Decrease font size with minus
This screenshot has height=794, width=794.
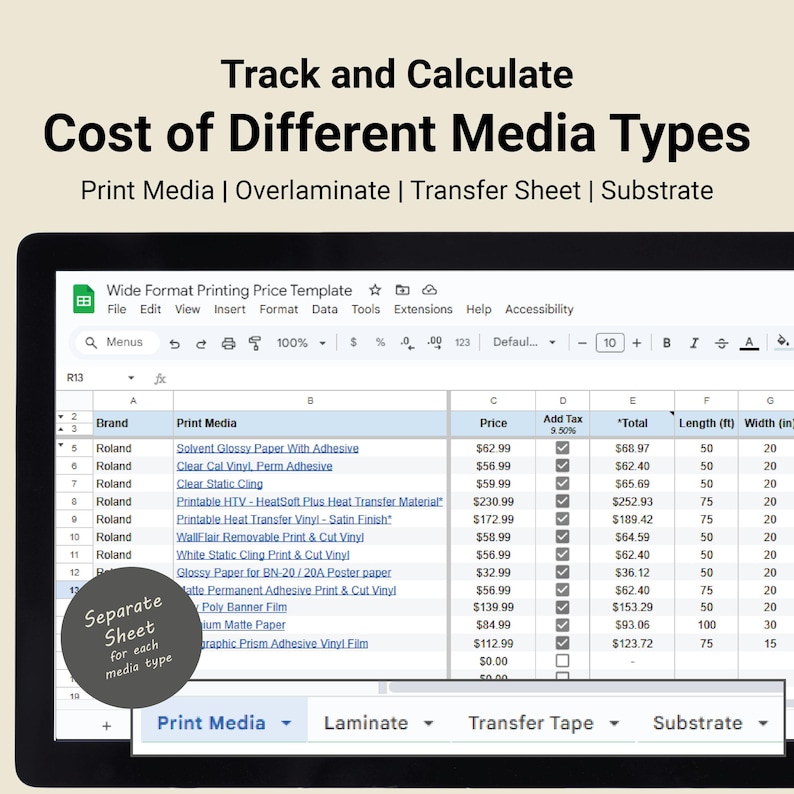click(582, 343)
